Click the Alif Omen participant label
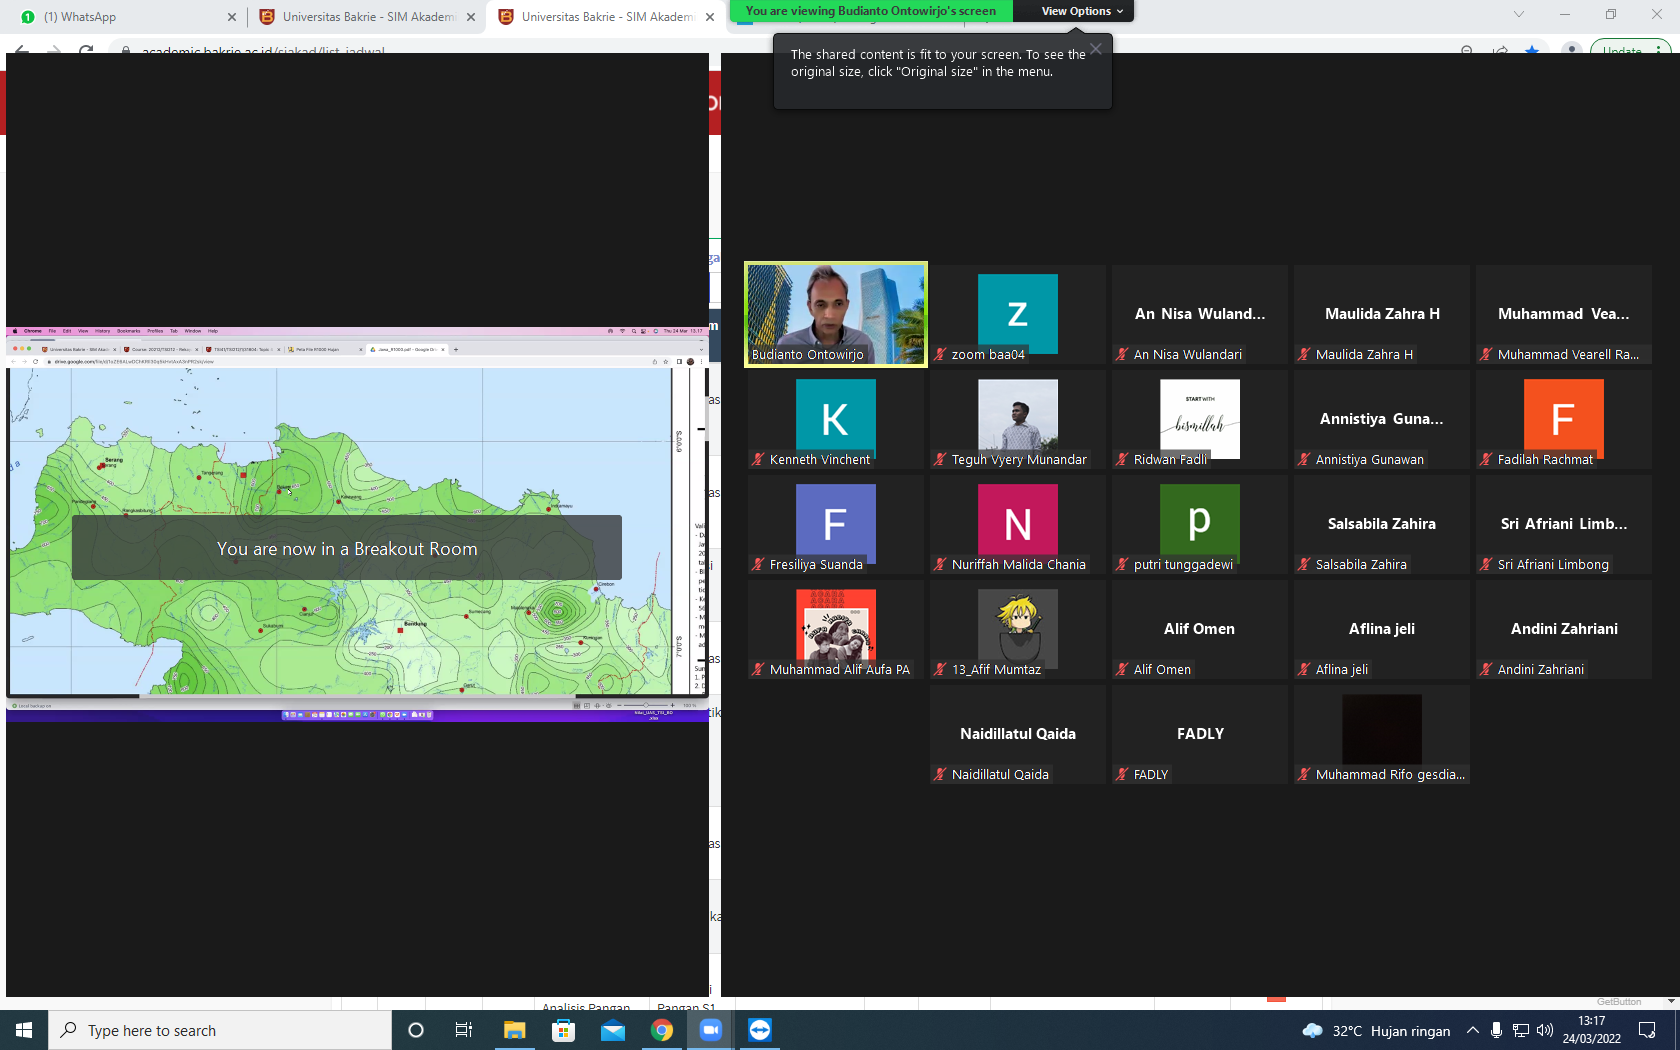The height and width of the screenshot is (1050, 1680). pos(1162,669)
